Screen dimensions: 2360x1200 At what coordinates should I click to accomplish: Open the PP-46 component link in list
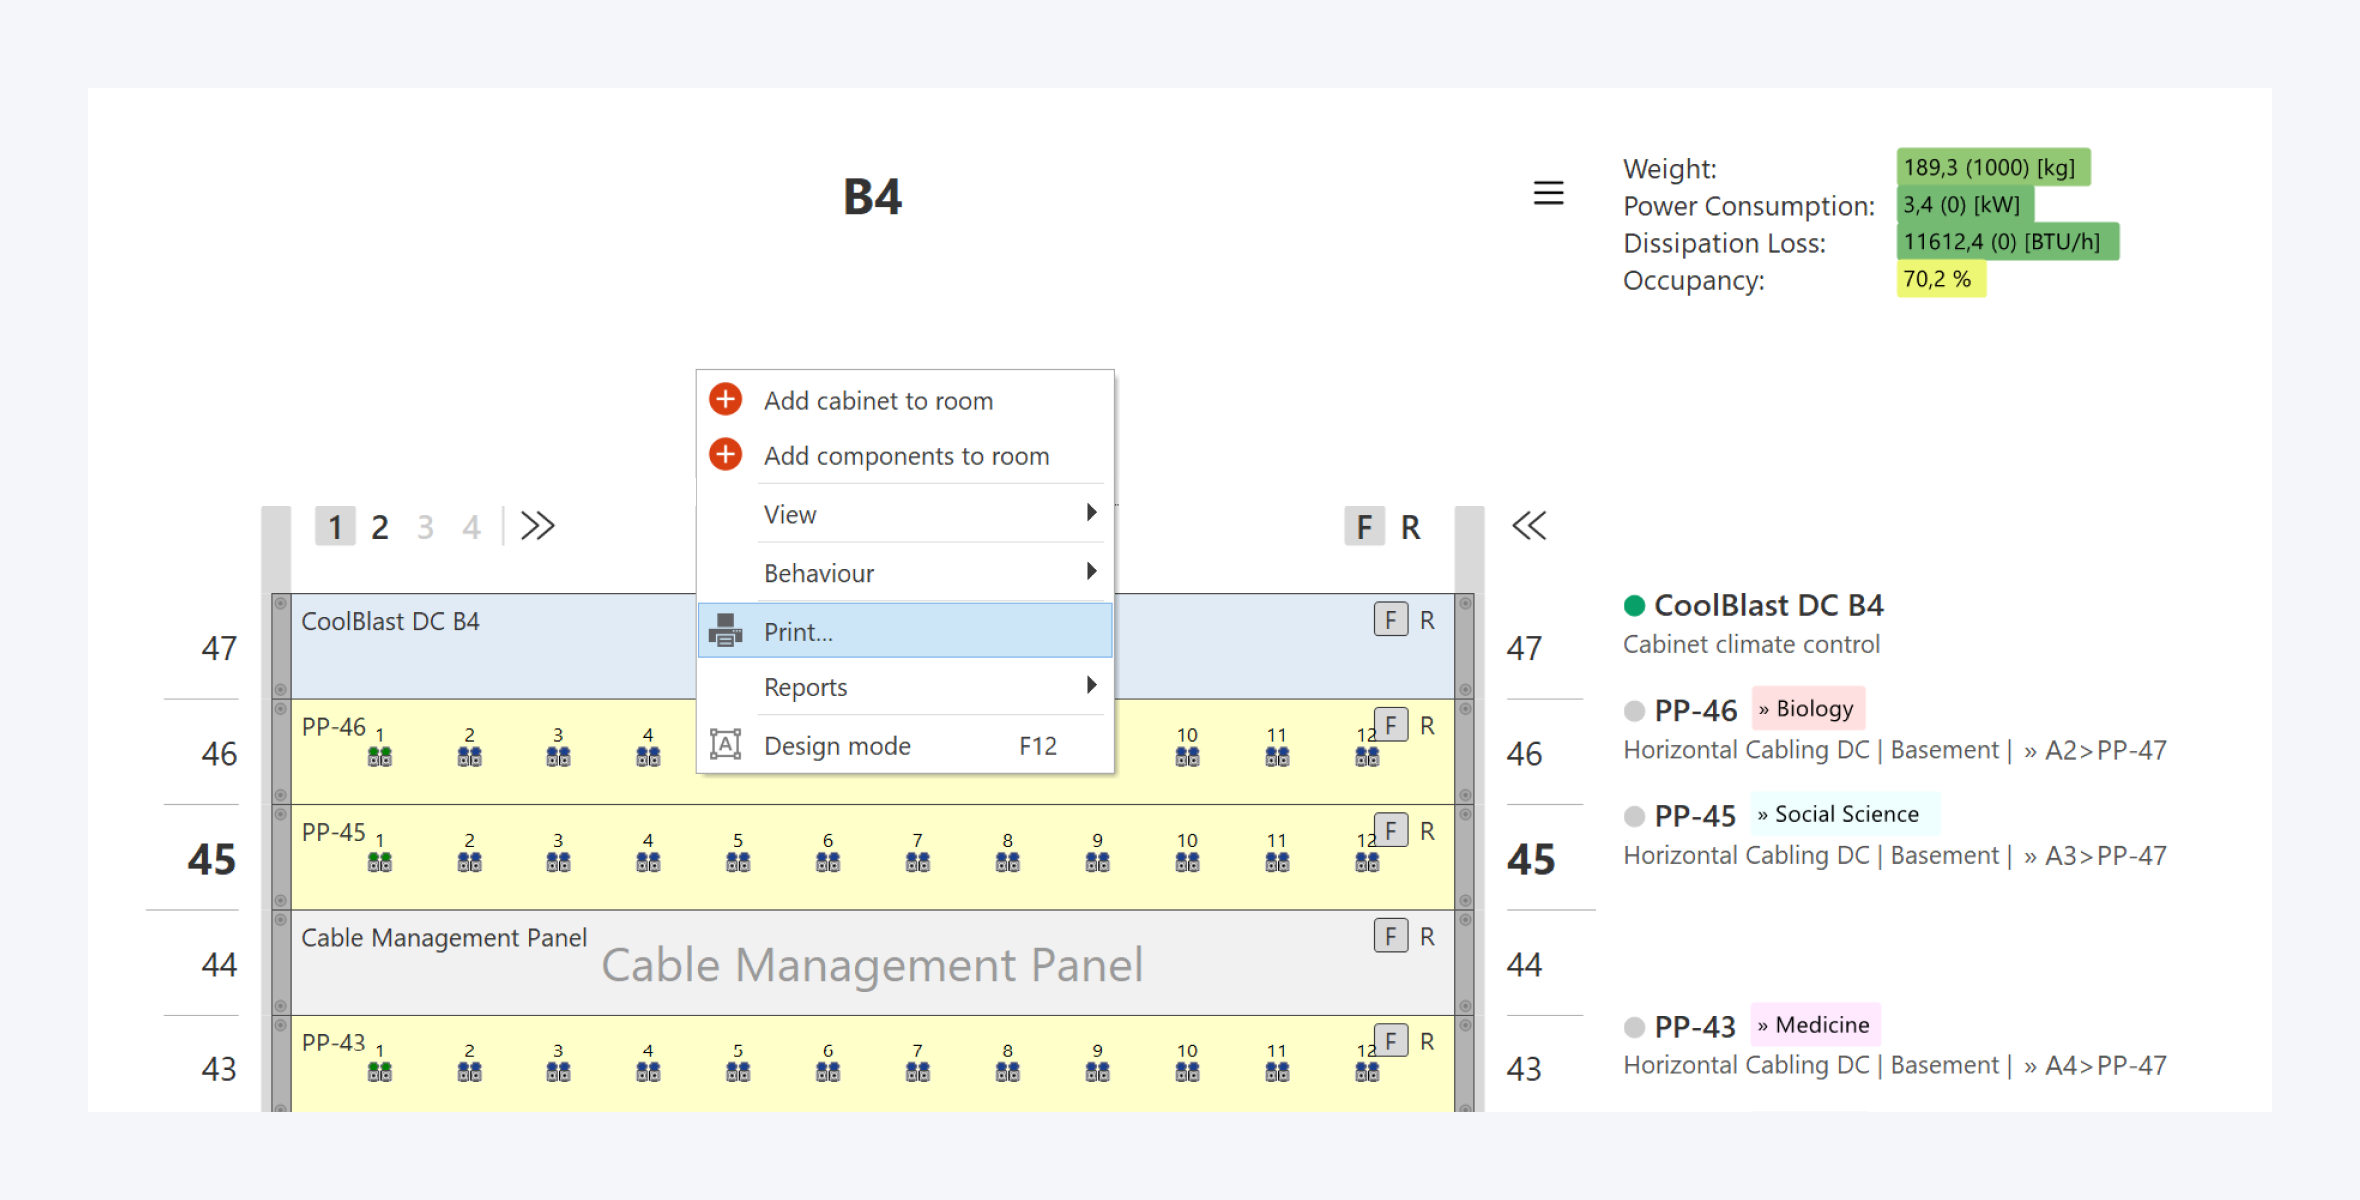click(1695, 710)
